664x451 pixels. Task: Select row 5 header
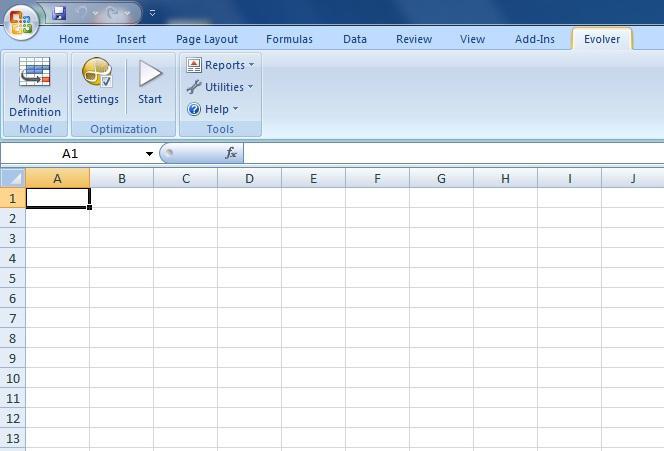pos(13,278)
